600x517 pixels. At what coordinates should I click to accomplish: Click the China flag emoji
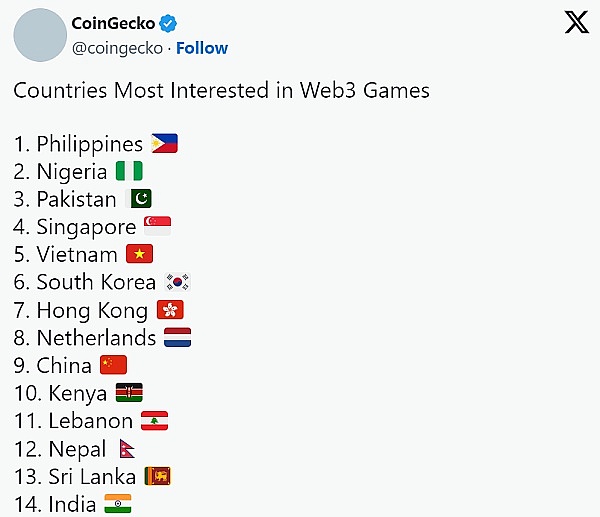(x=113, y=365)
